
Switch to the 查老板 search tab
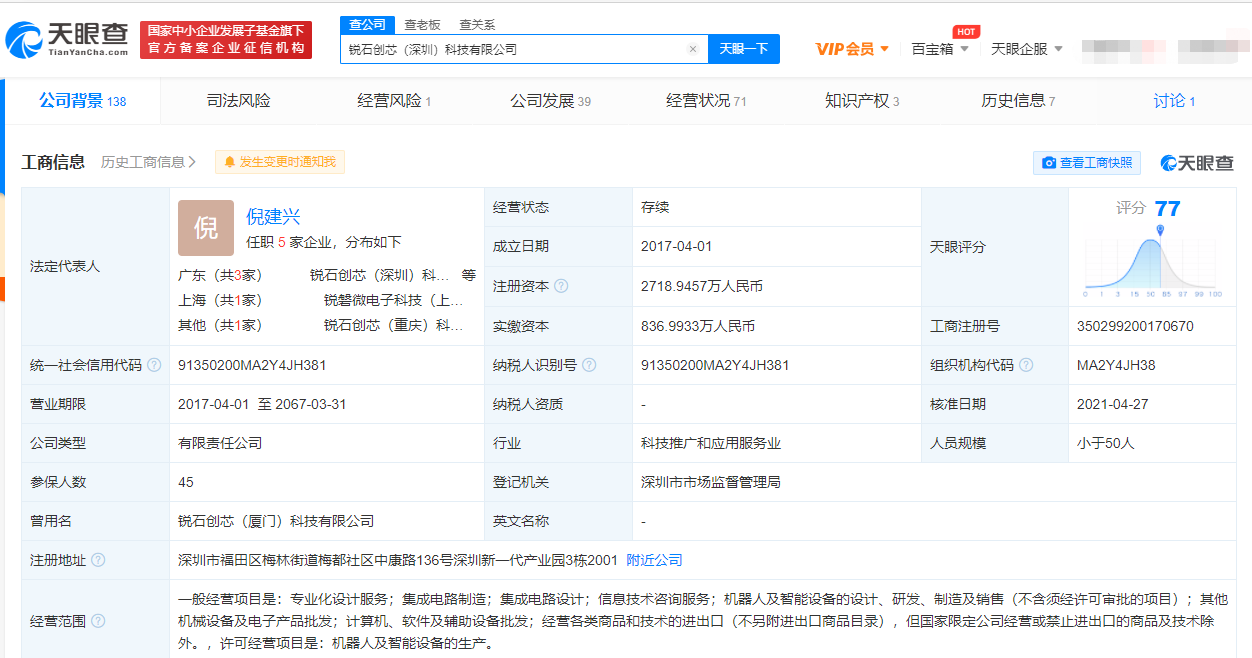pos(422,24)
